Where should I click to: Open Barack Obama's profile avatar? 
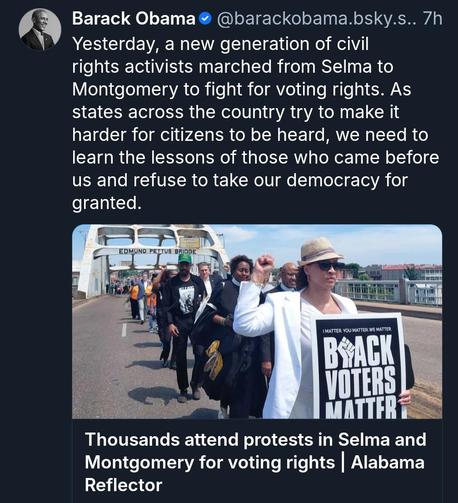coord(40,29)
